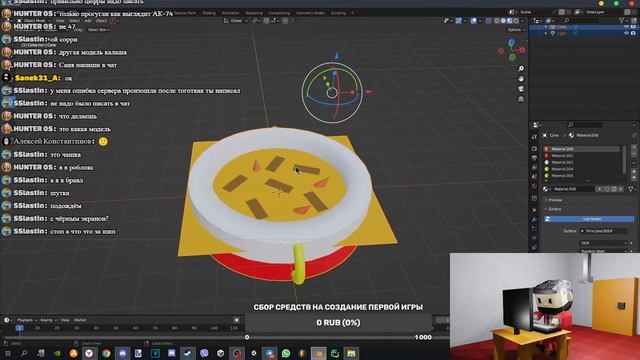Select solid viewport shading sphere
This screenshot has height=360, width=640.
click(503, 20)
